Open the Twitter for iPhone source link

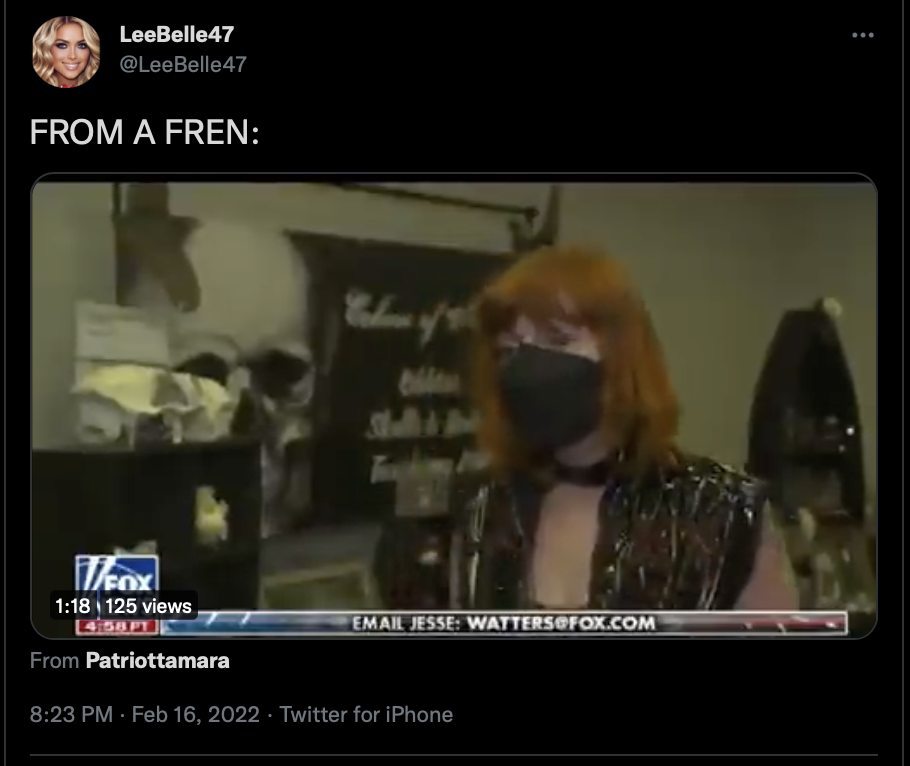tap(366, 714)
